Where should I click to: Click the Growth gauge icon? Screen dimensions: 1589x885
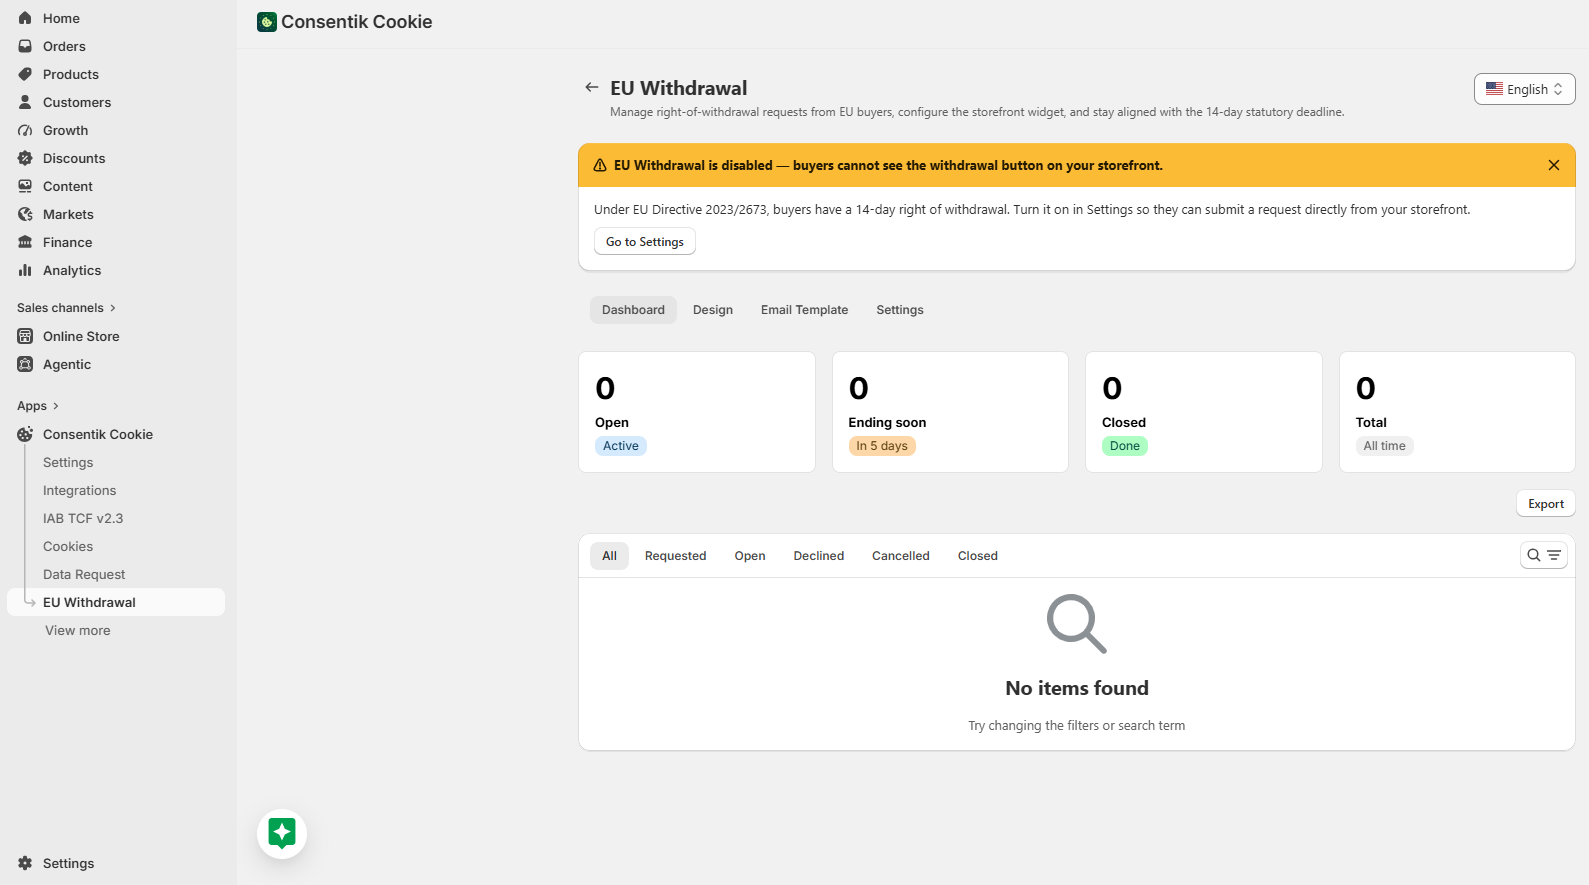(25, 130)
